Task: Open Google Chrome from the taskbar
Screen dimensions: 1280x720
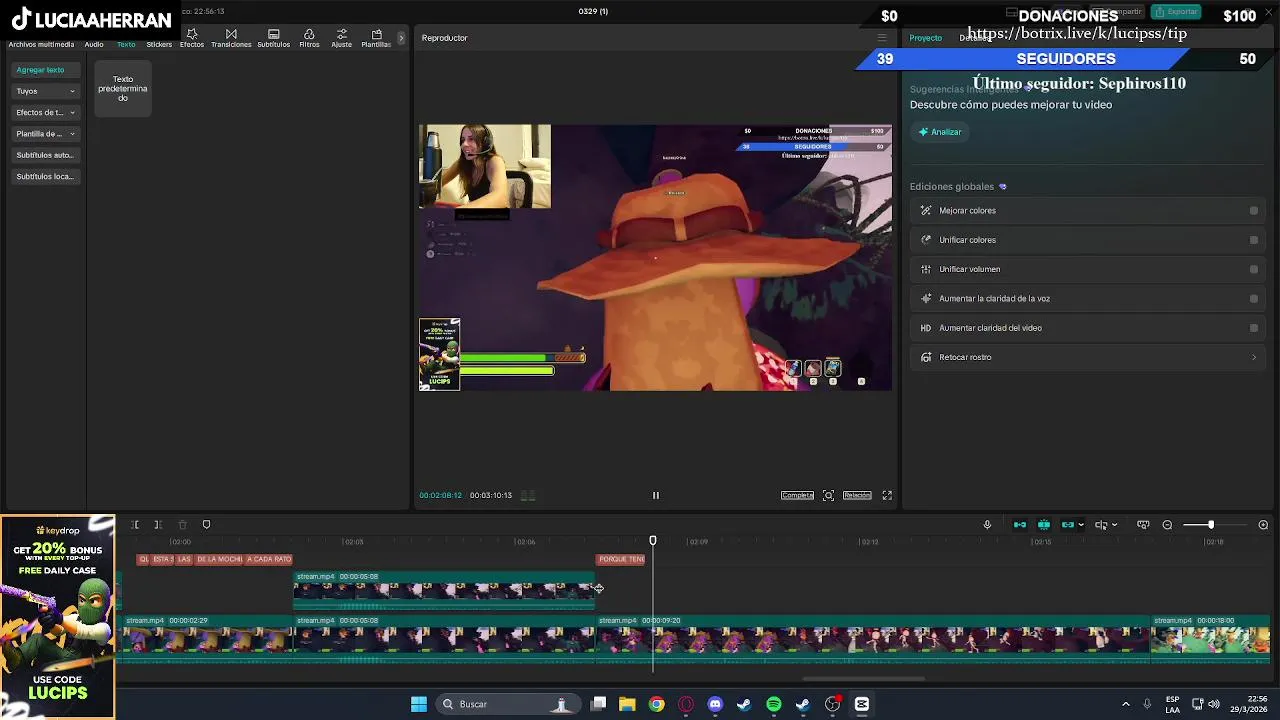Action: (x=656, y=704)
